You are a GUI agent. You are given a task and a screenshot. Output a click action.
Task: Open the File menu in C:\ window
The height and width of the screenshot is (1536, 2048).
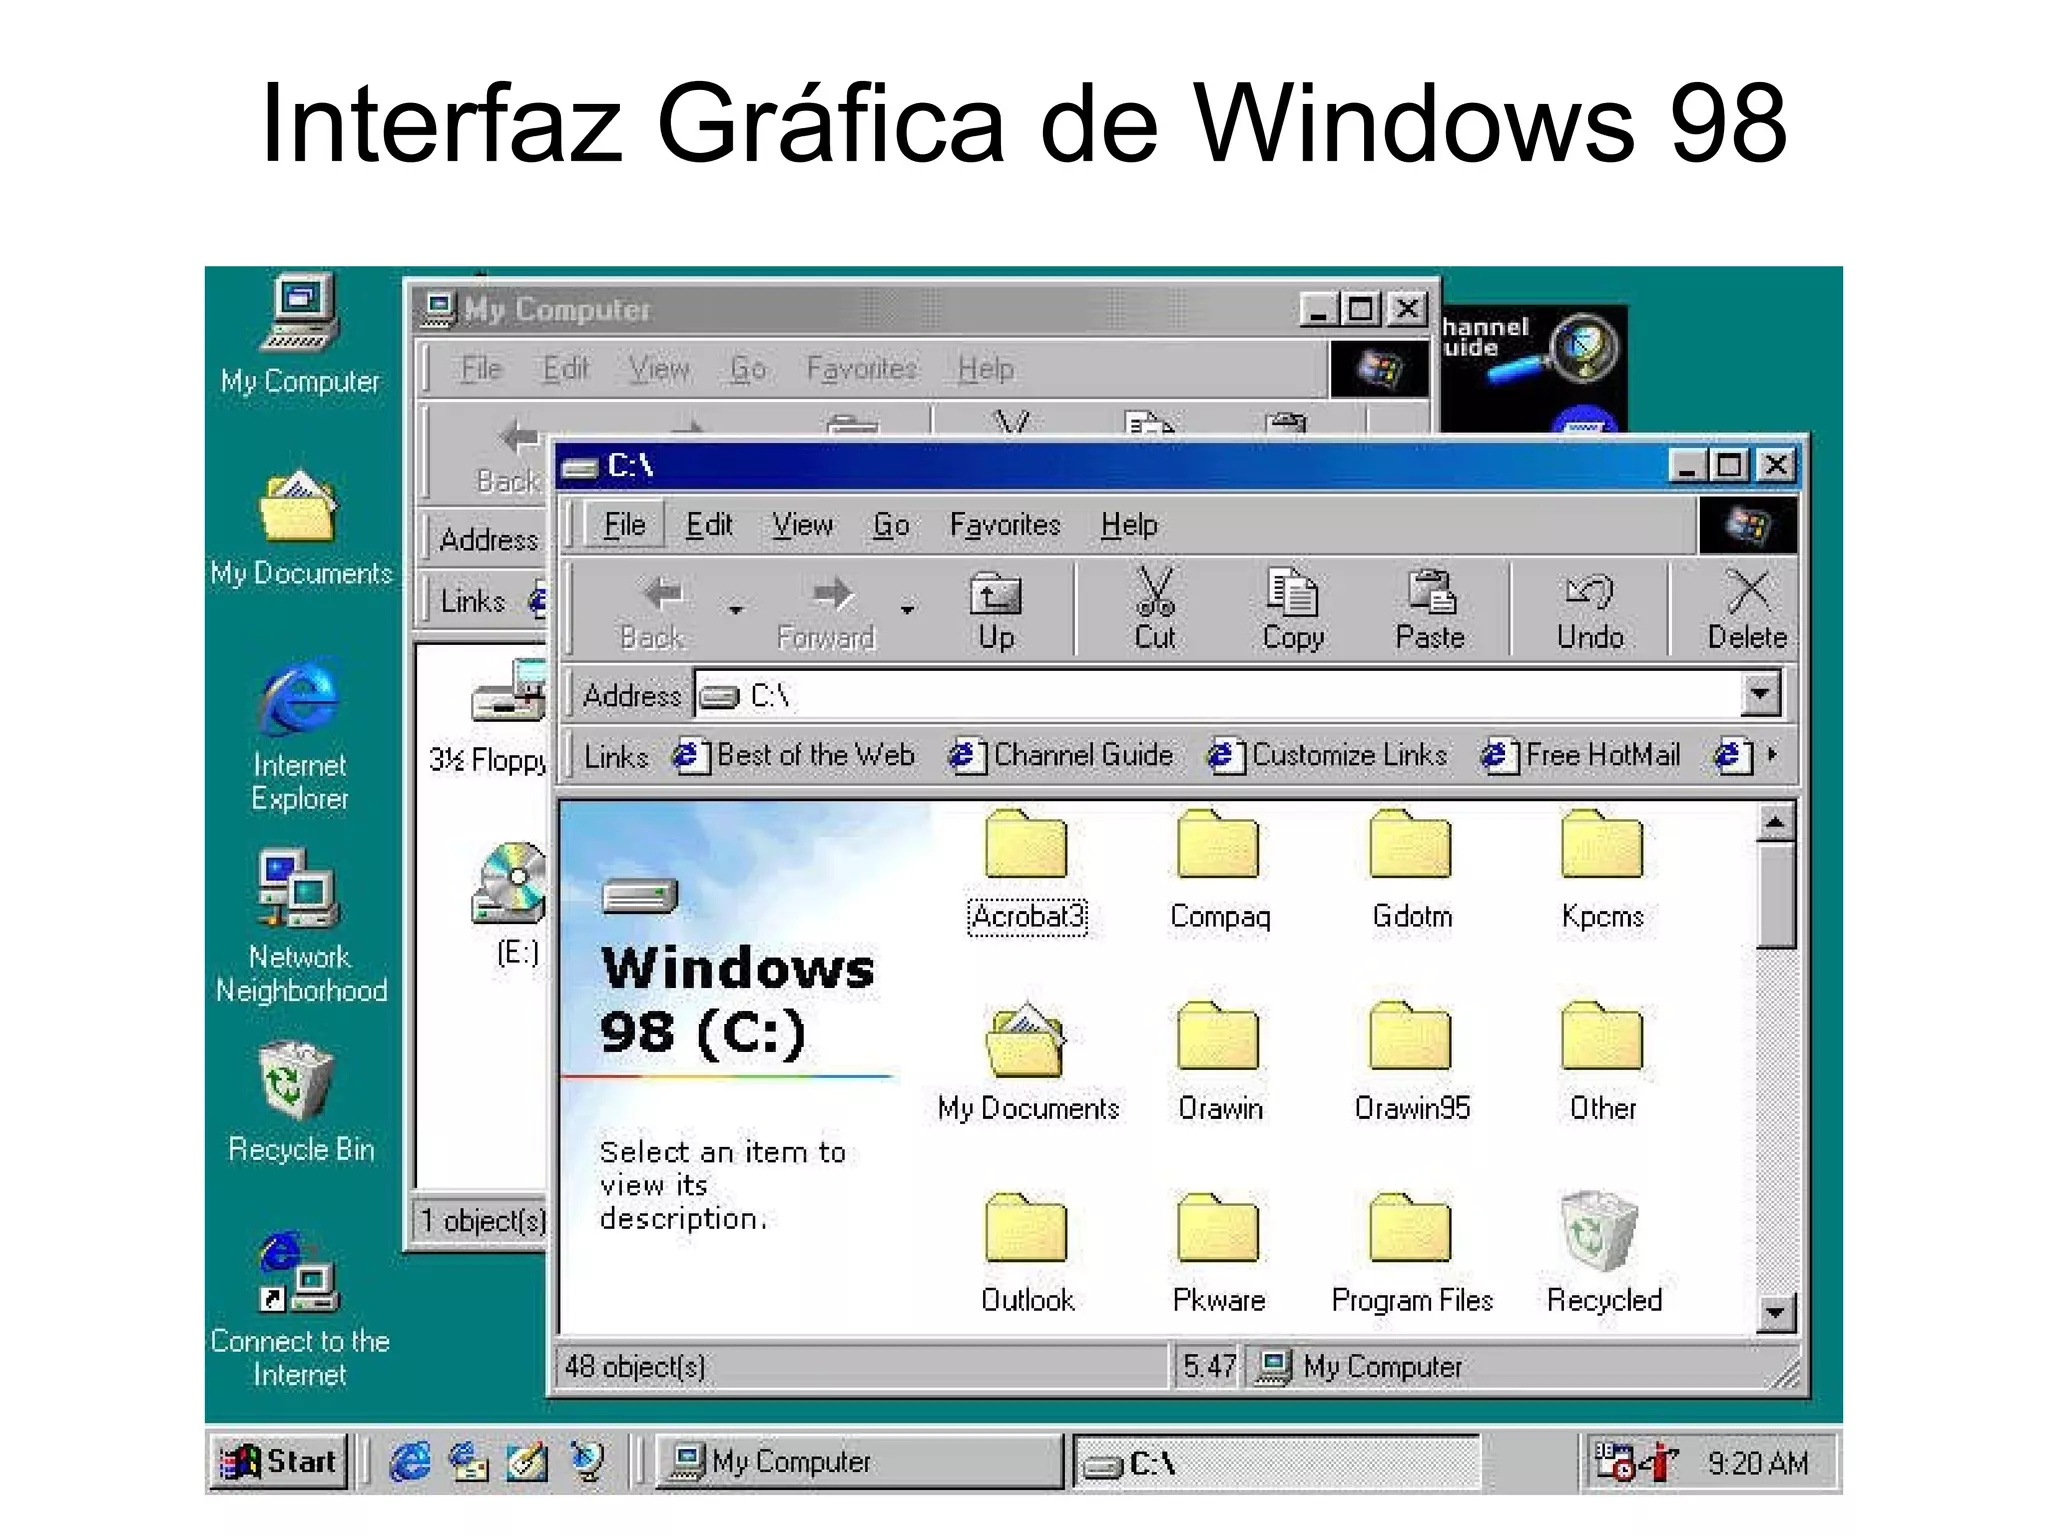point(624,525)
